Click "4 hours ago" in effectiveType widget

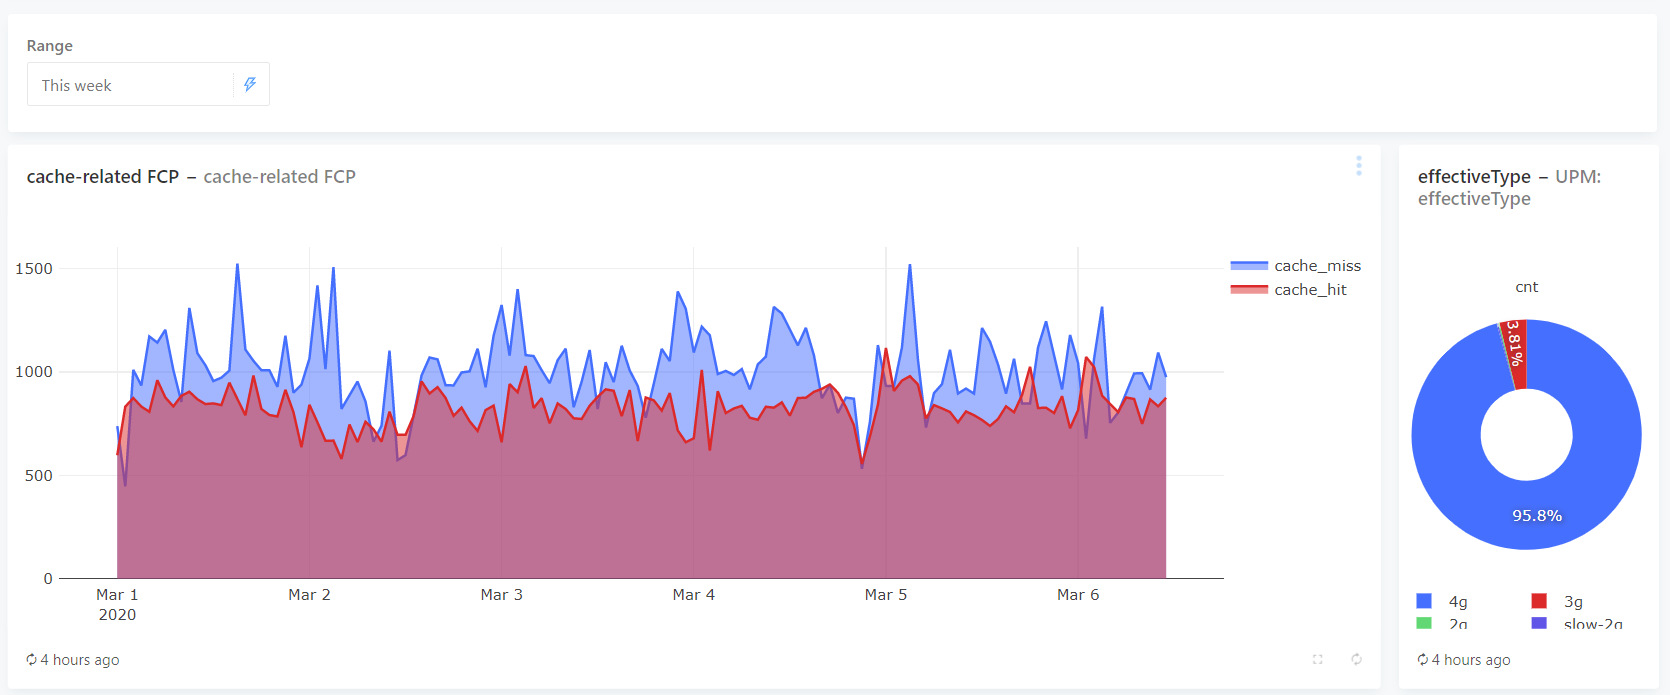click(x=1471, y=660)
